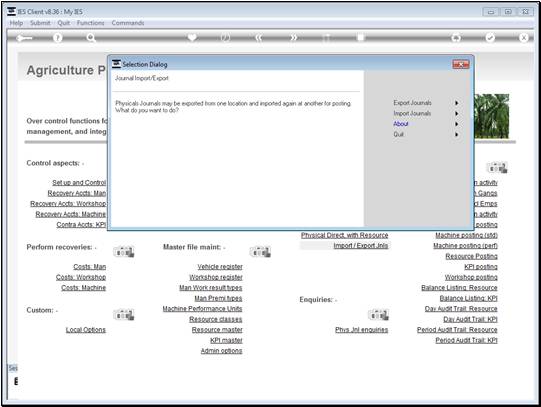Open Import / Export Jnls link

coord(361,246)
